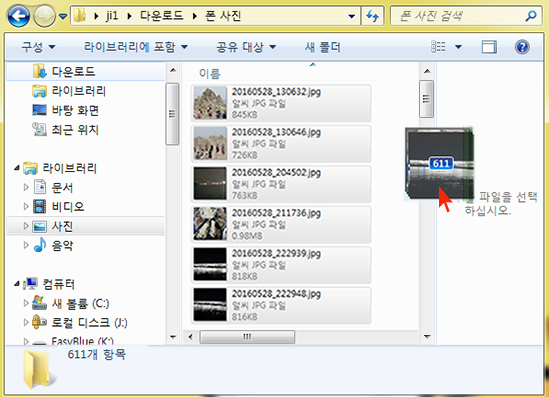This screenshot has width=549, height=397.
Task: Select file 20160528_130632.jpg
Action: pyautogui.click(x=281, y=103)
